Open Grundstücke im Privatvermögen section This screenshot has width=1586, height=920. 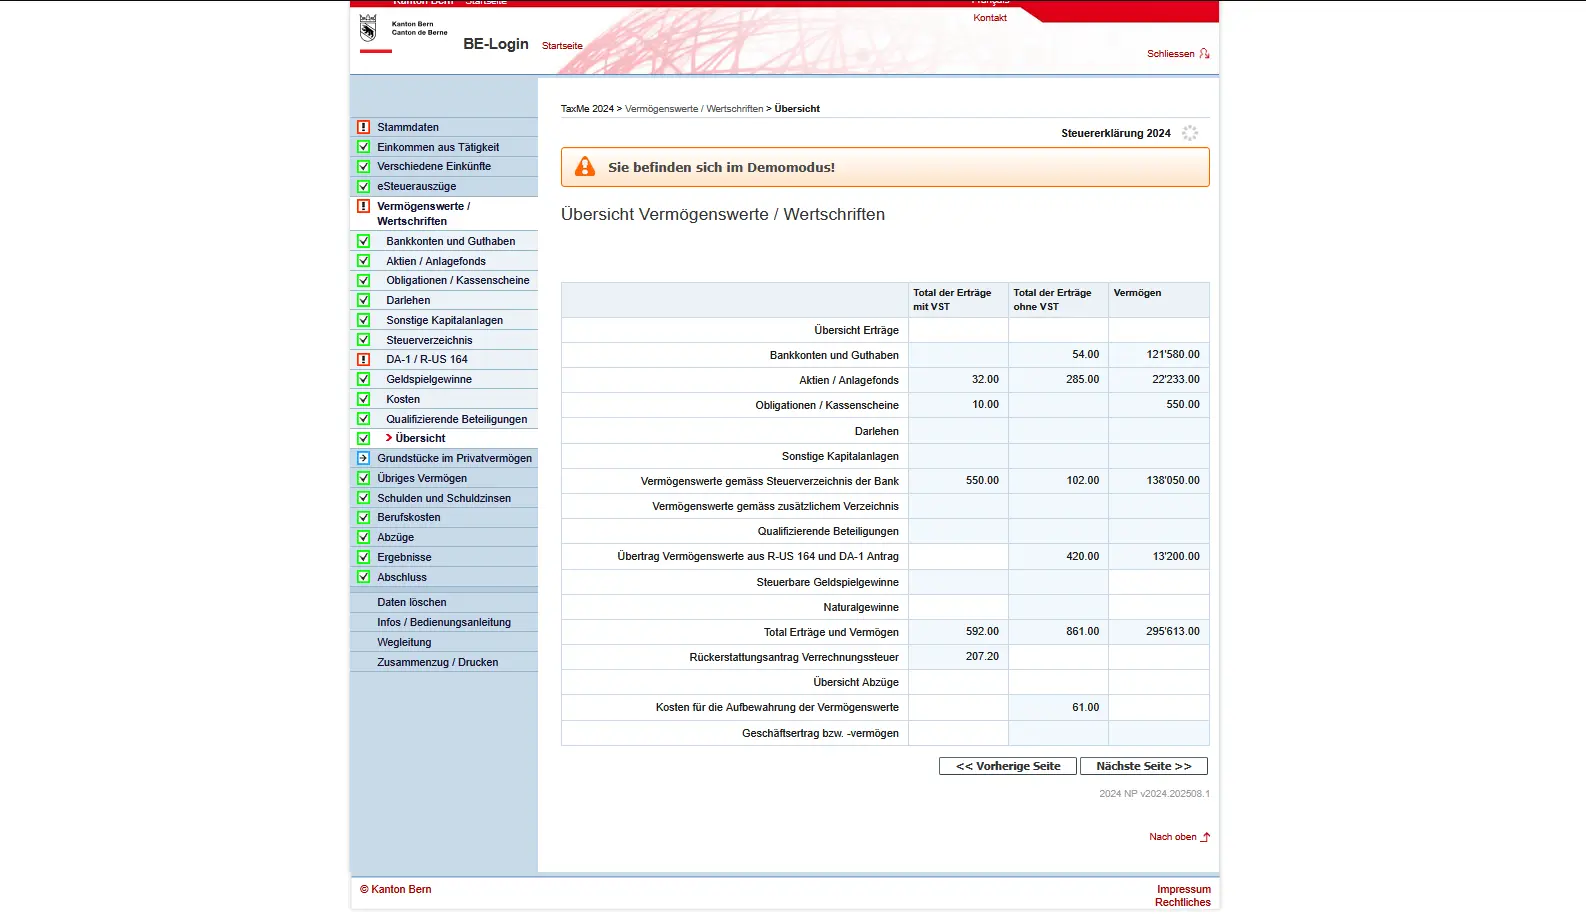[455, 458]
